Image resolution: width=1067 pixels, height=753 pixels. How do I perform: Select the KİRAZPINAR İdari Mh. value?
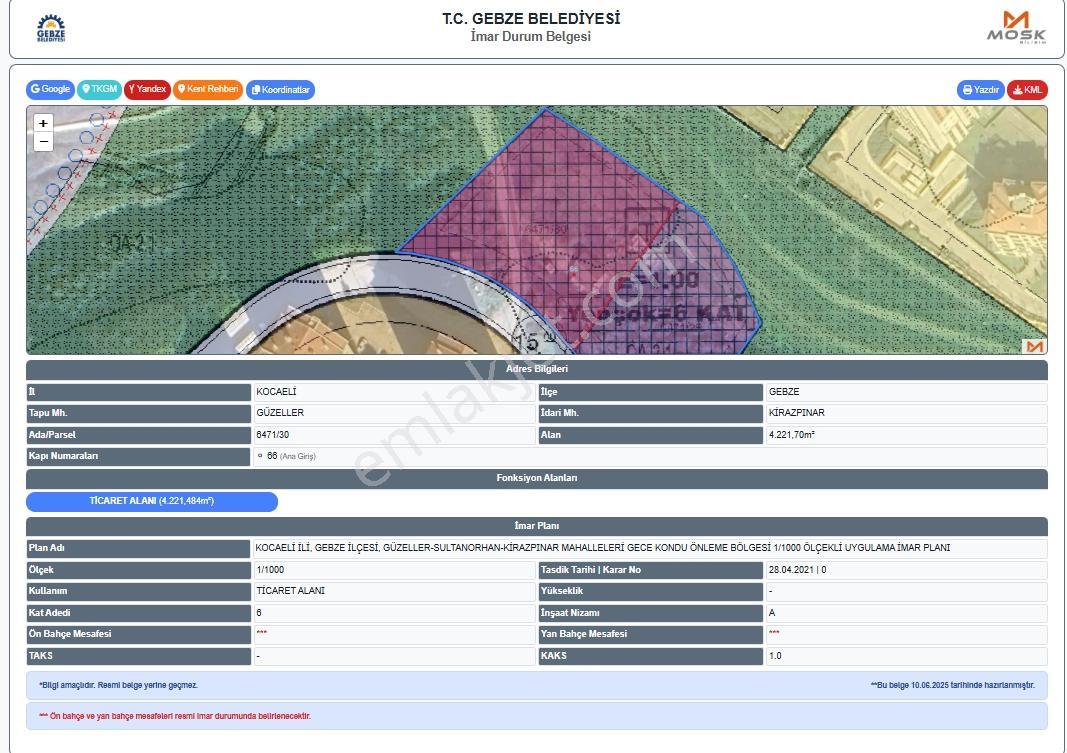(796, 413)
